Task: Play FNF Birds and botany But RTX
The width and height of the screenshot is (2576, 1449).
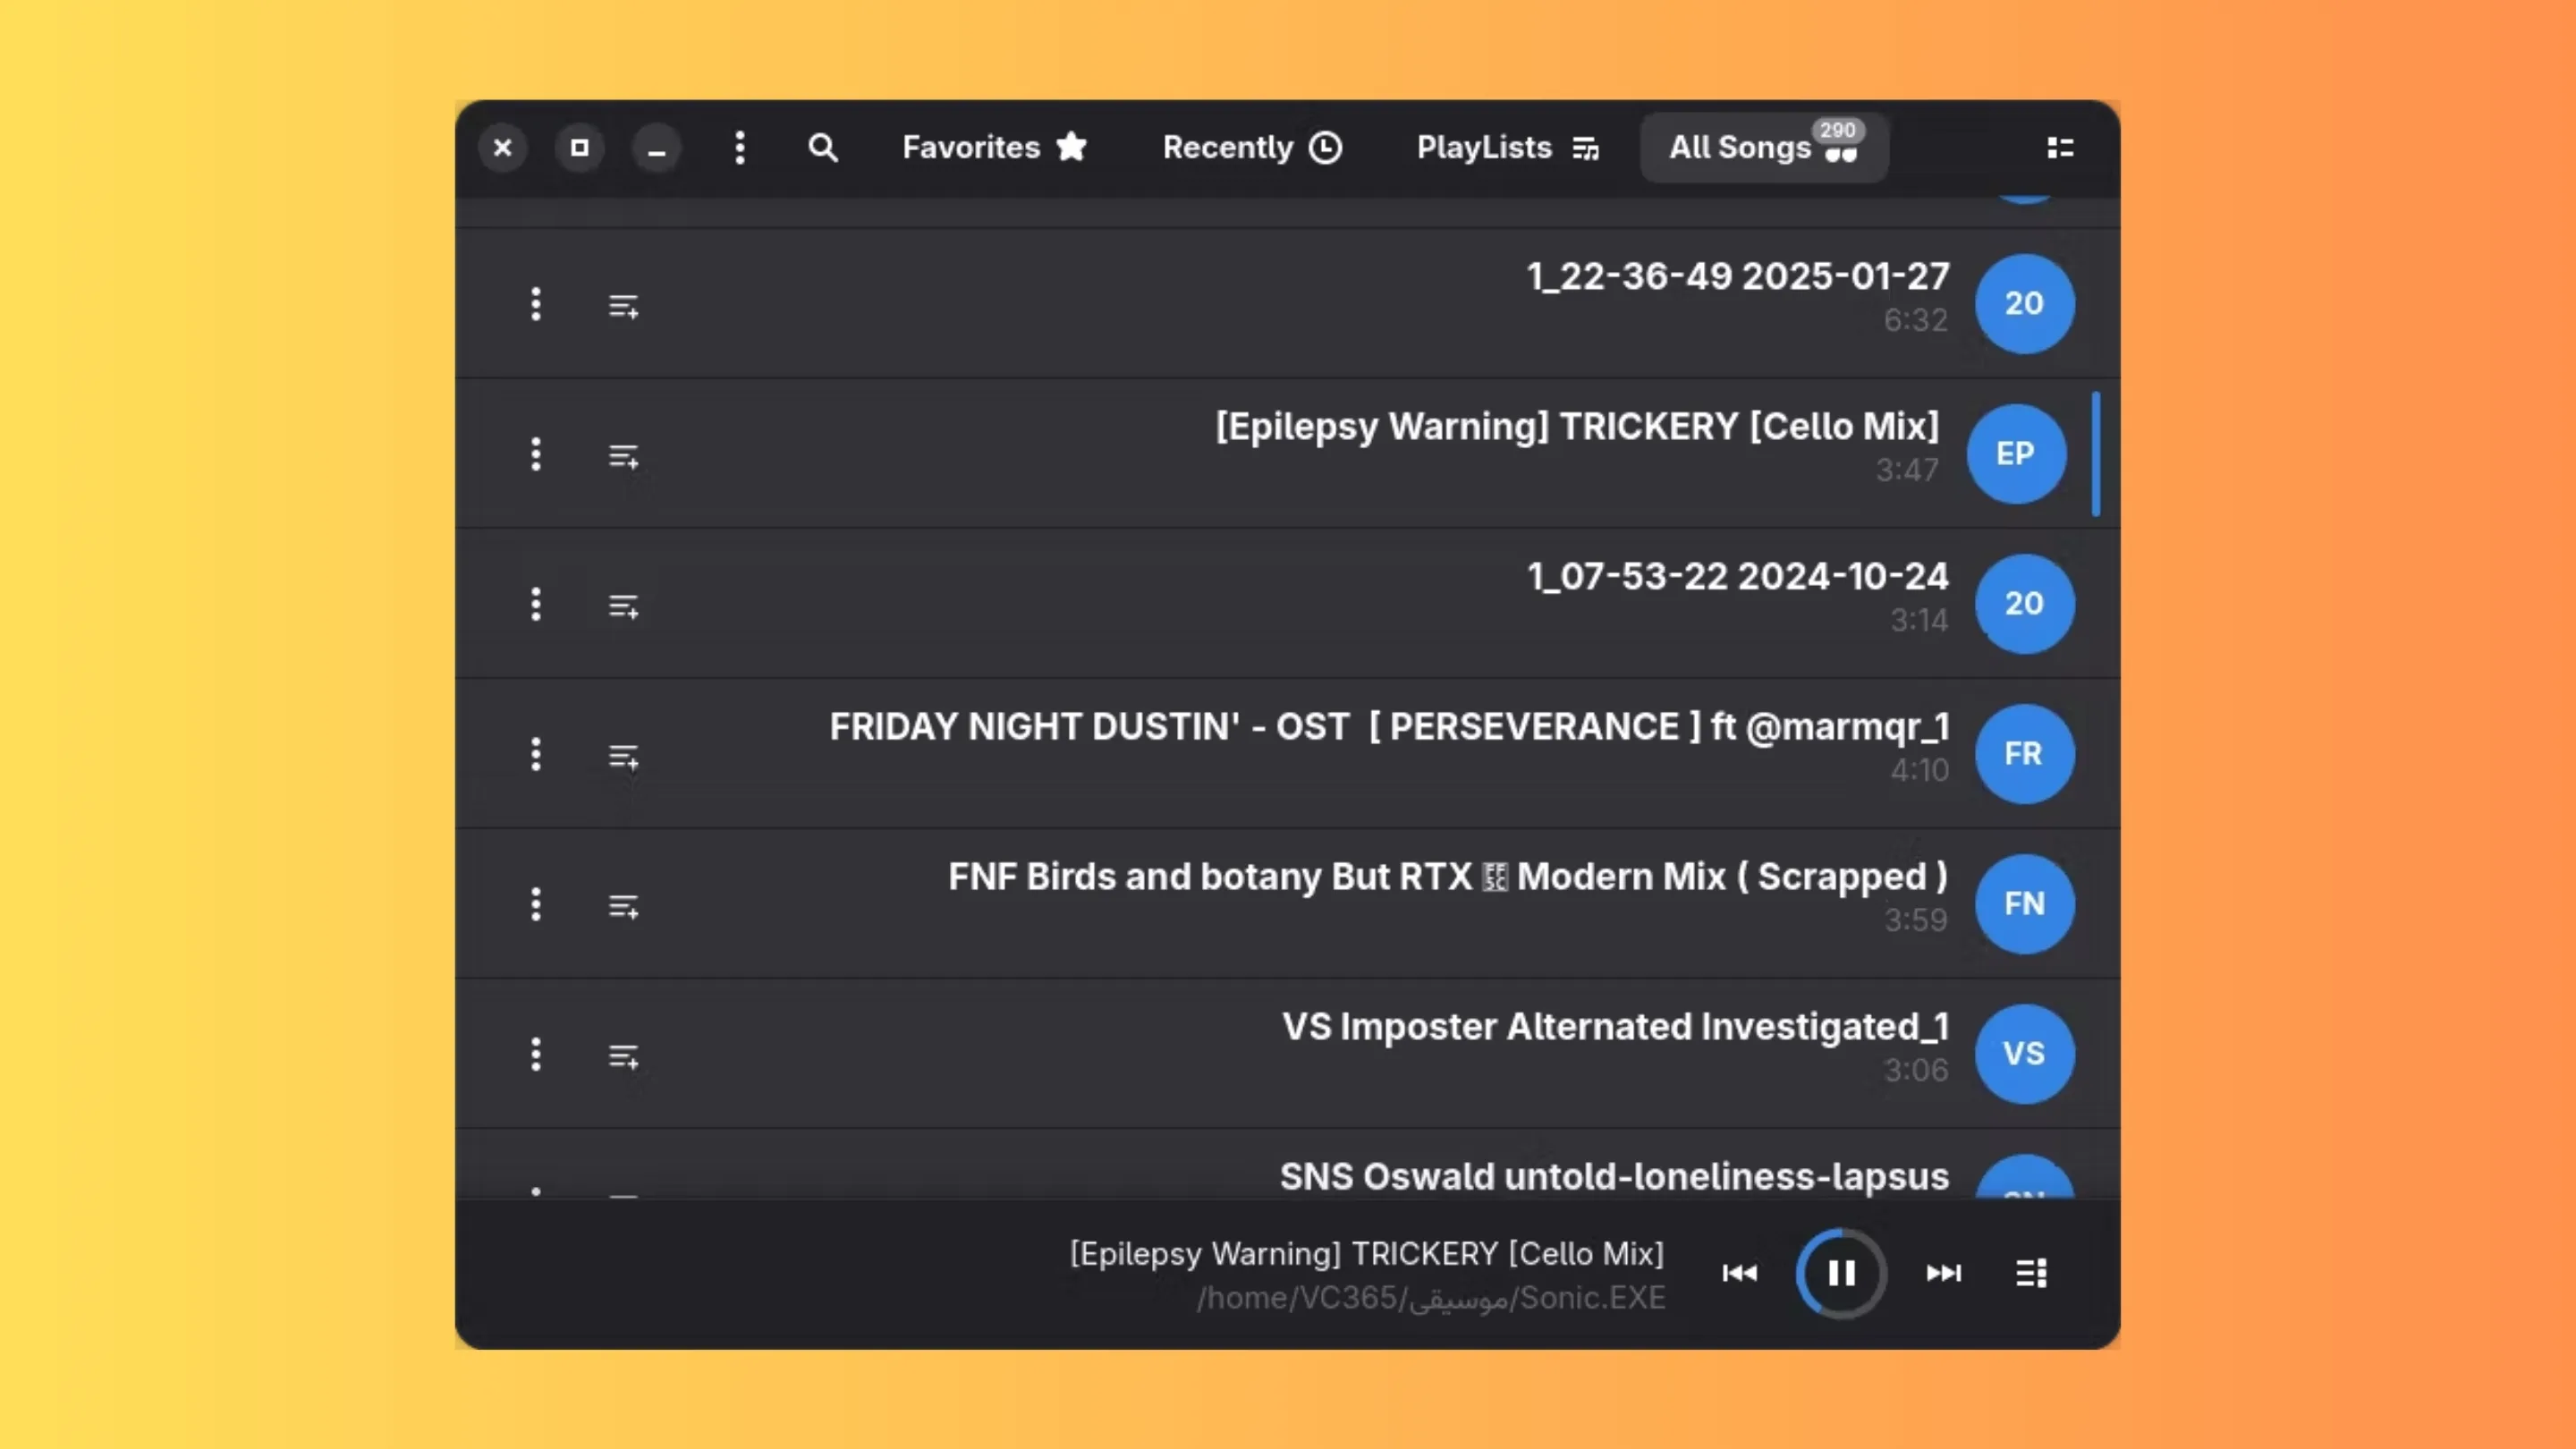Action: click(x=1448, y=877)
